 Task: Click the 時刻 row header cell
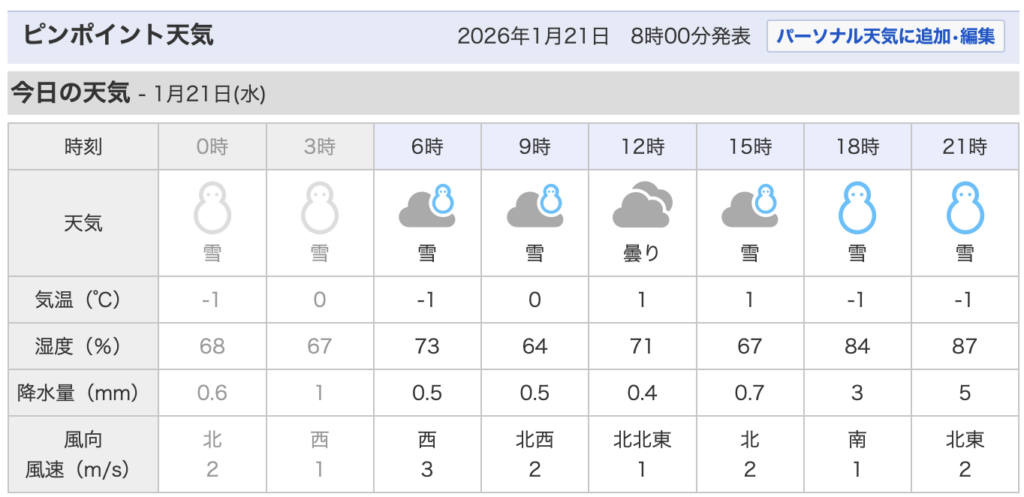[83, 147]
